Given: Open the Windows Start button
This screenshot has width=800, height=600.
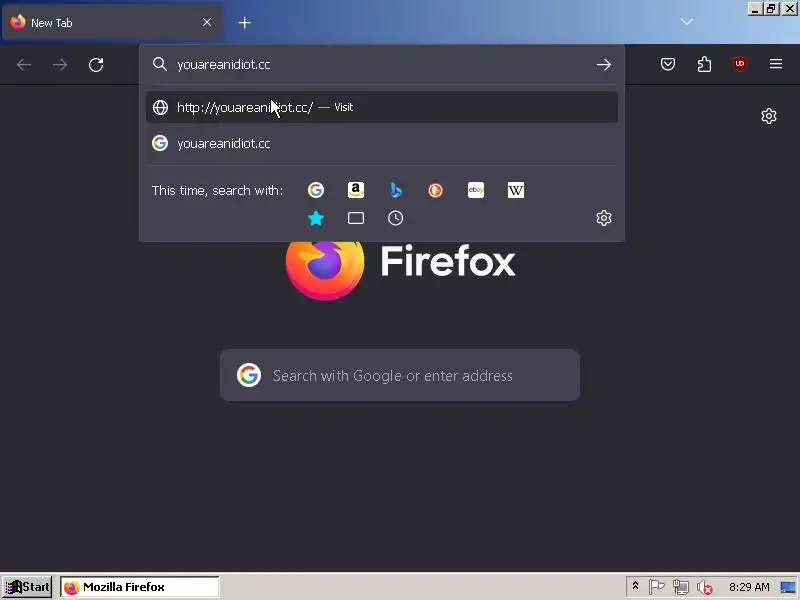Looking at the screenshot, I should coord(27,587).
